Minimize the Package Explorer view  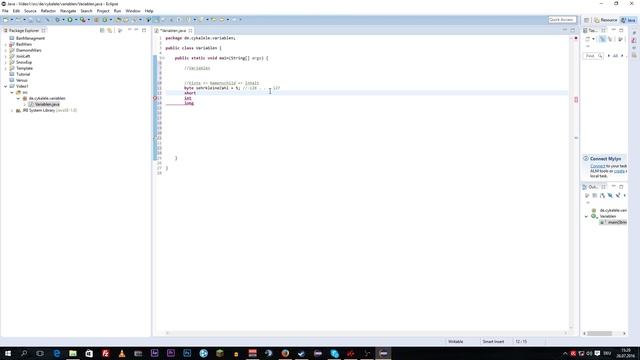136,30
